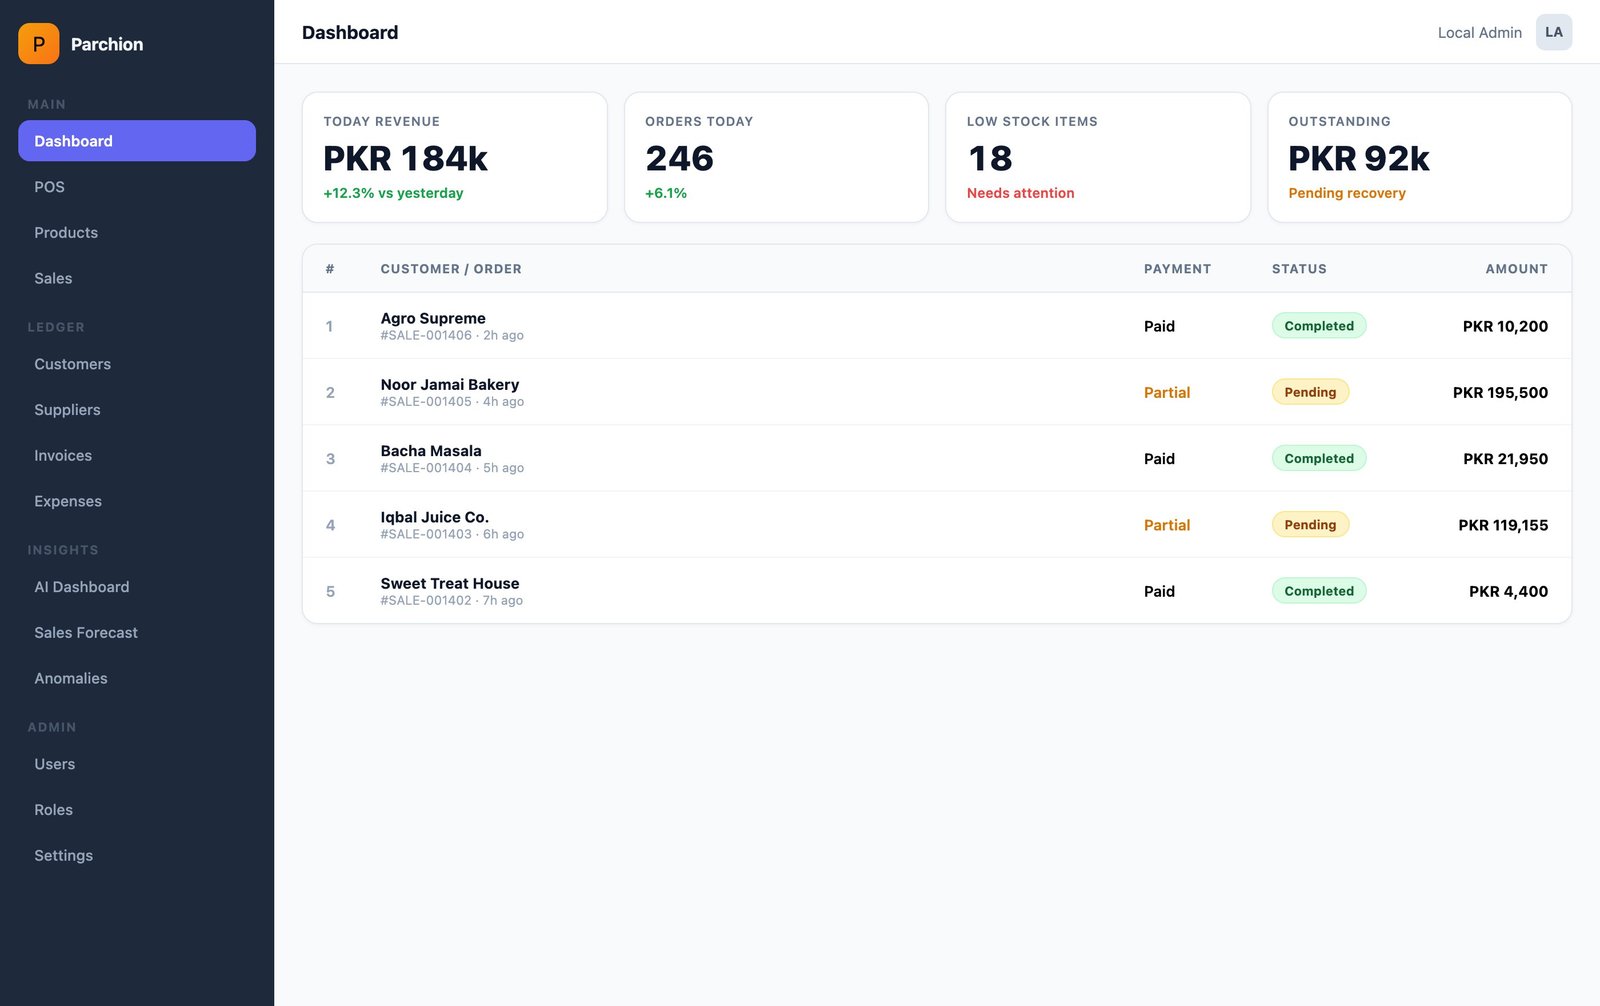View the Invoices page
The height and width of the screenshot is (1006, 1600).
(x=63, y=455)
